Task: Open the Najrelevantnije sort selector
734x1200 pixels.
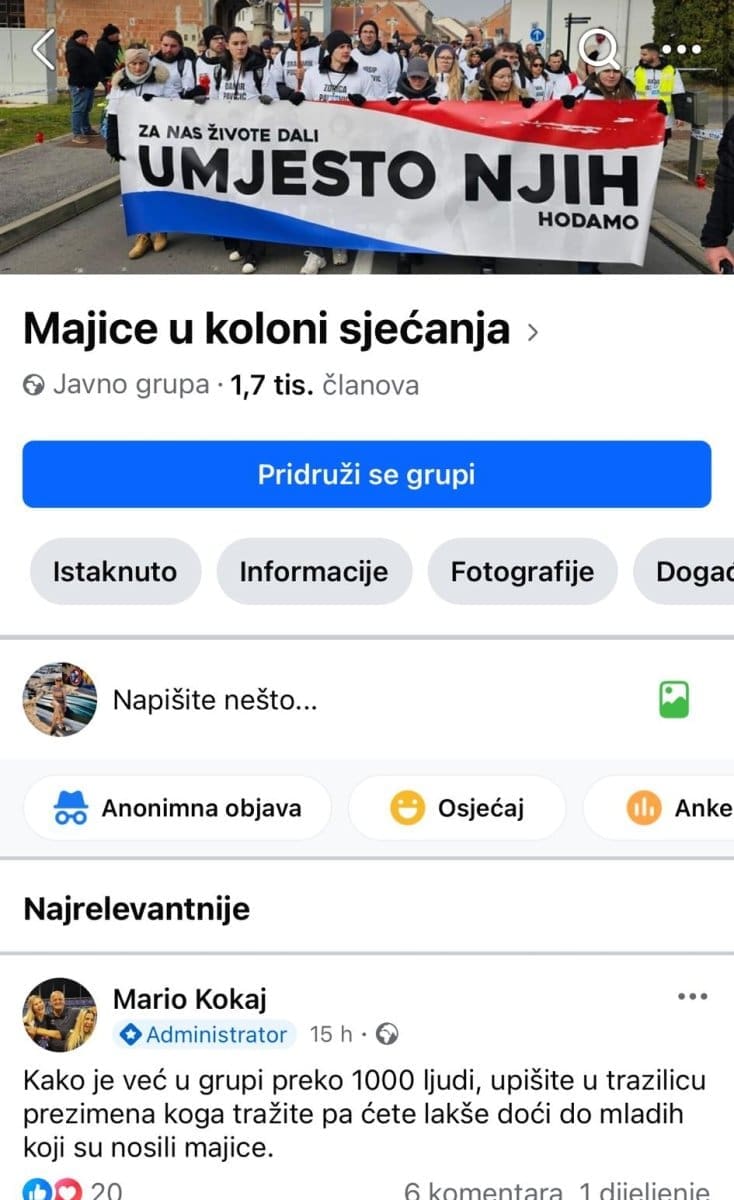Action: pyautogui.click(x=137, y=909)
